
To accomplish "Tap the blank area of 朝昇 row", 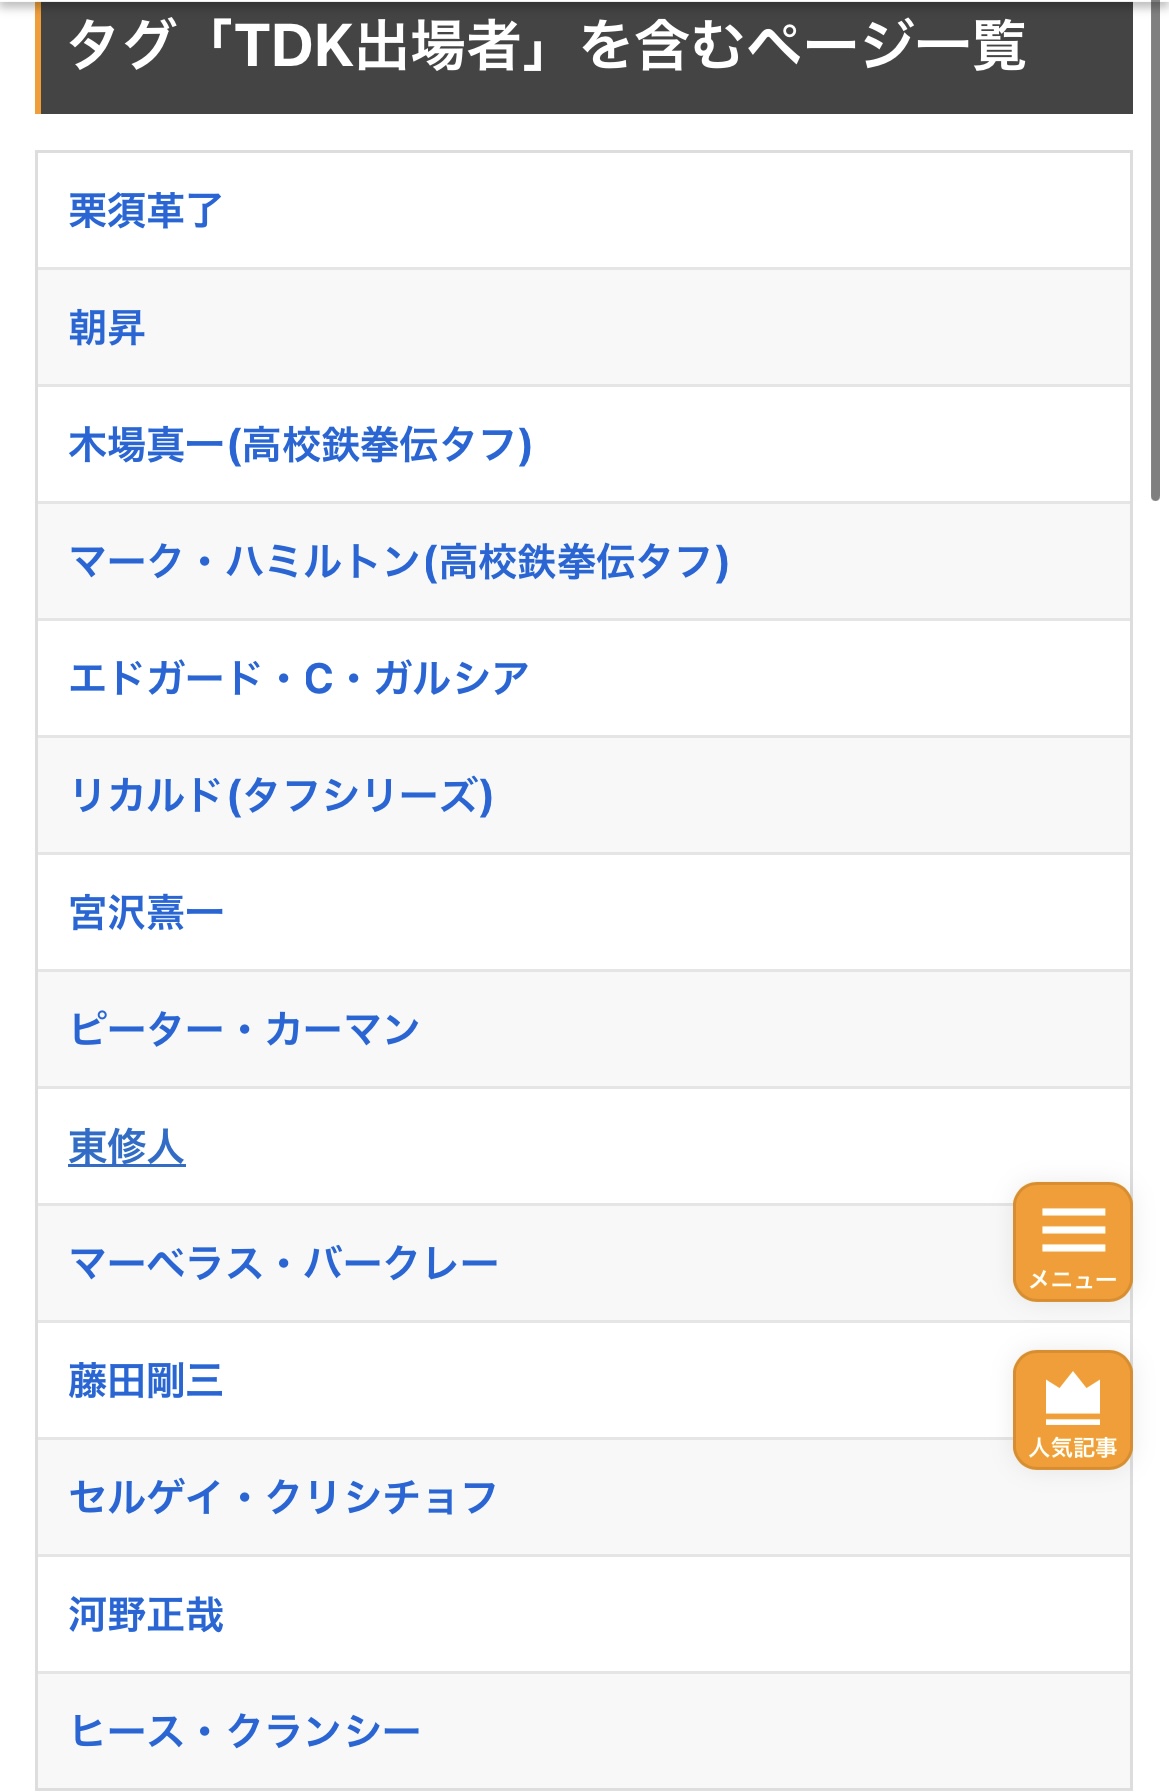I will [x=640, y=328].
